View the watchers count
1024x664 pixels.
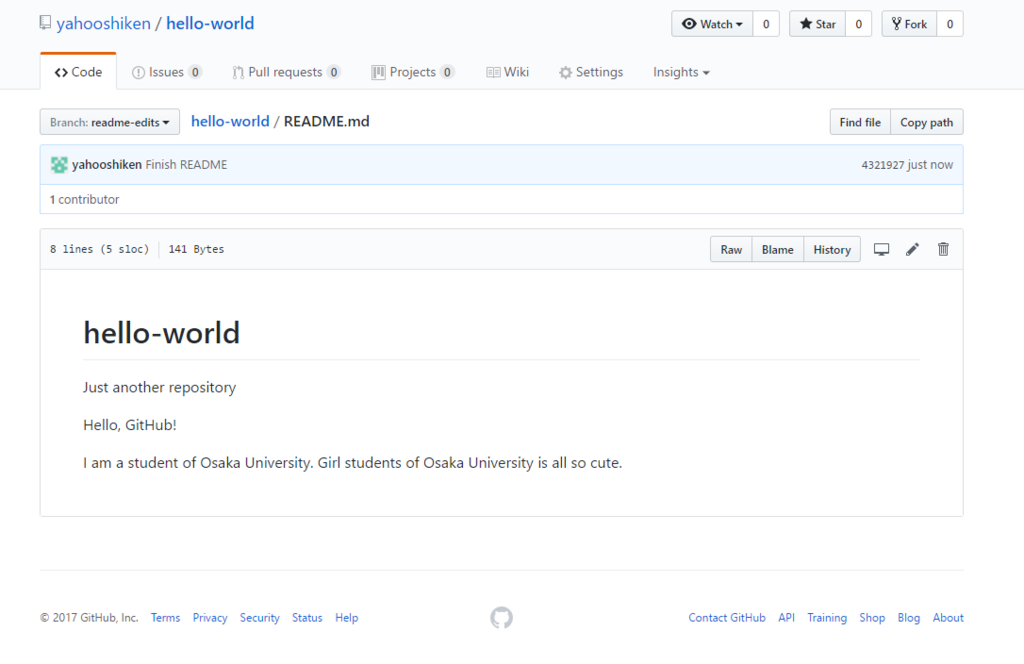point(766,24)
